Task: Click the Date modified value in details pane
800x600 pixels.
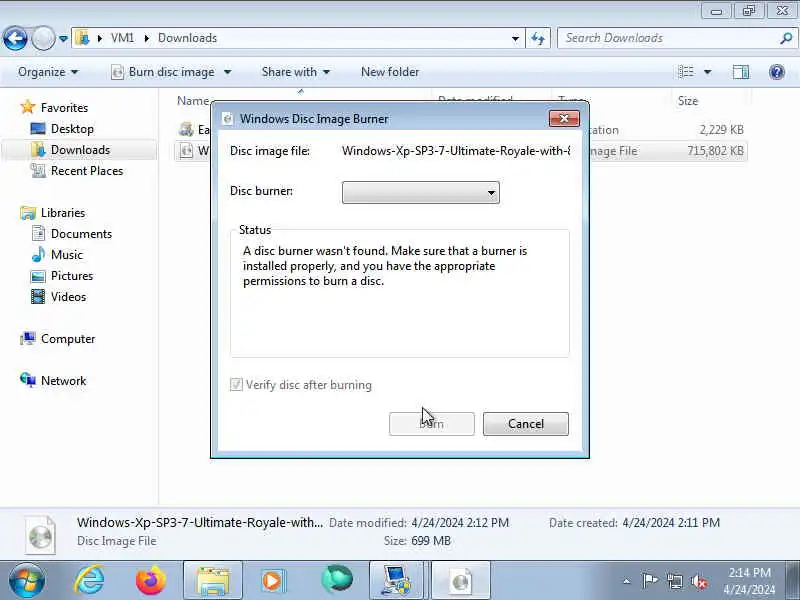Action: (460, 522)
